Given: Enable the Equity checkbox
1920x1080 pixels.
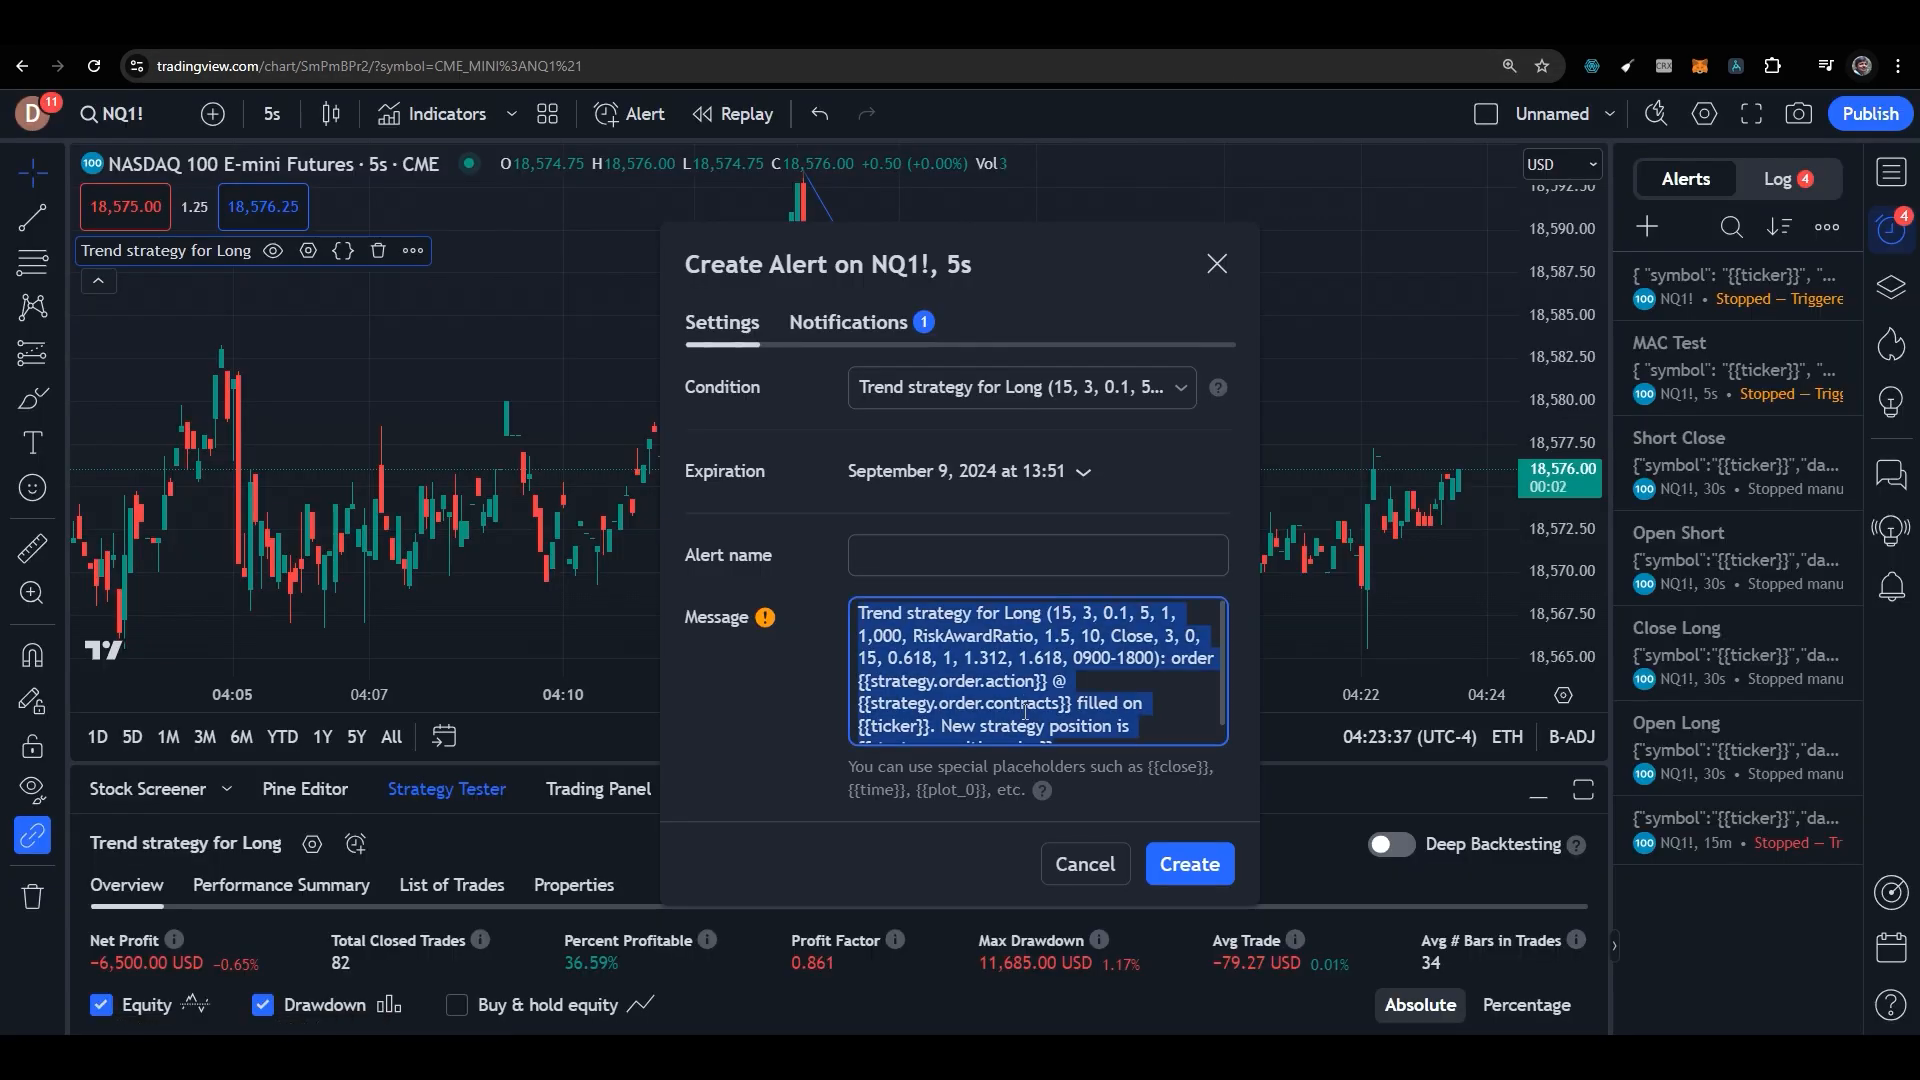Looking at the screenshot, I should click(100, 1005).
